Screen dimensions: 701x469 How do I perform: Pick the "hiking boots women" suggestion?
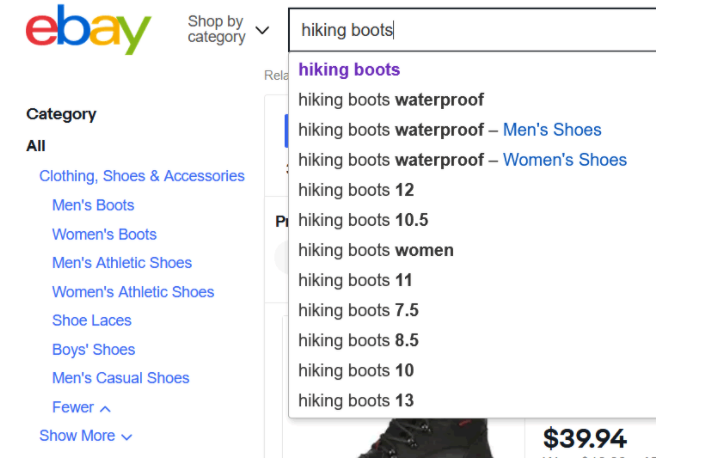(376, 250)
